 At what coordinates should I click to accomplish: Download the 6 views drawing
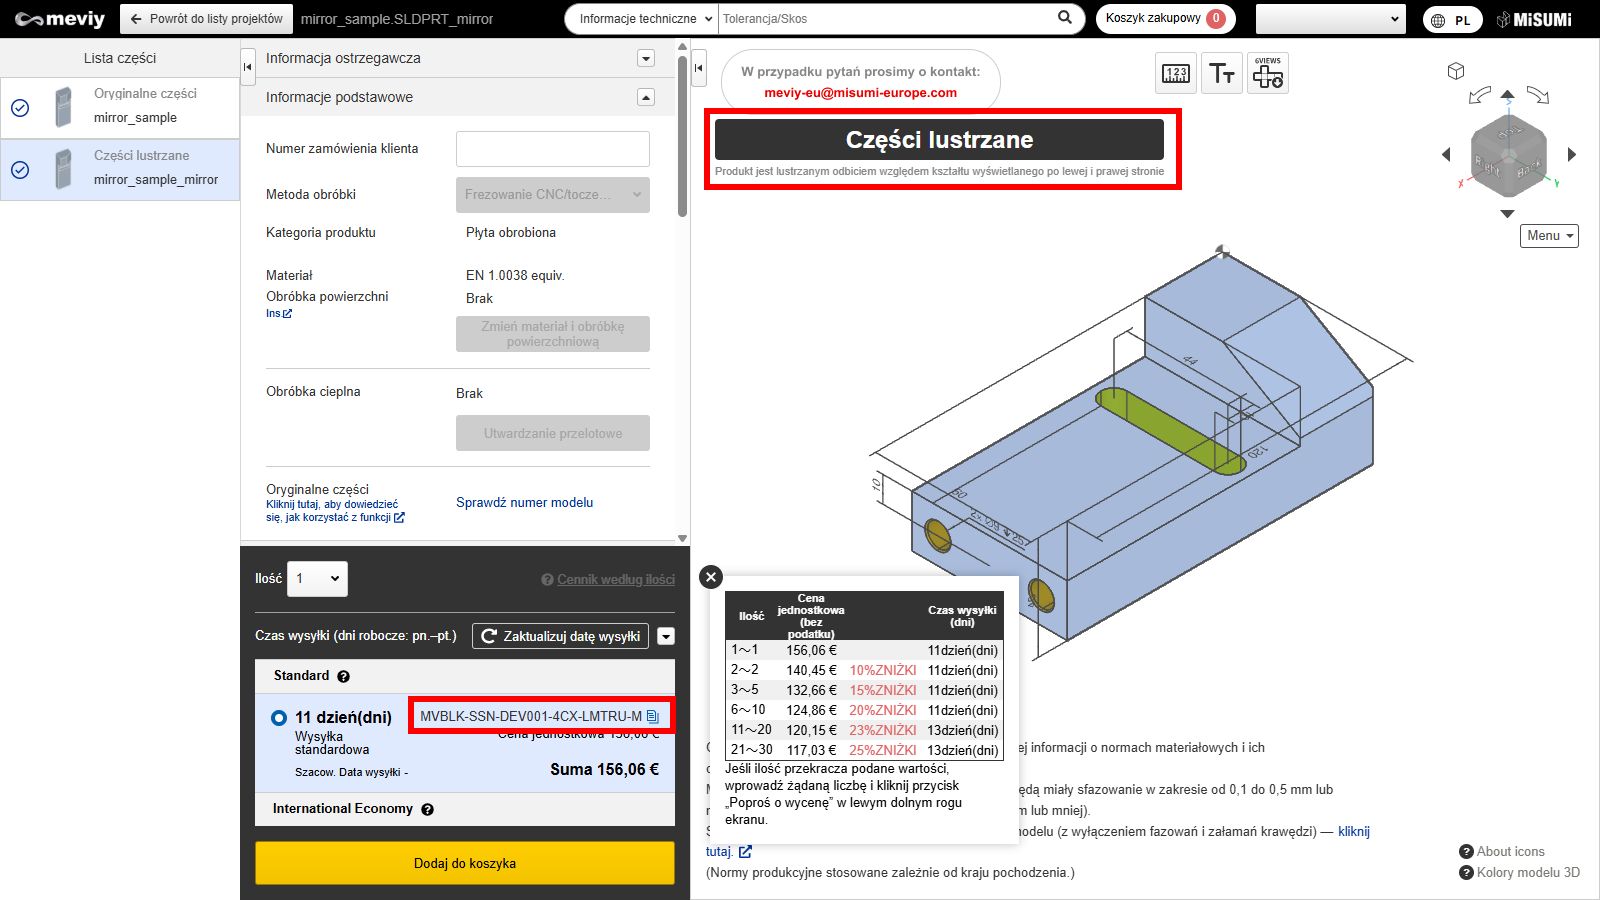1268,73
